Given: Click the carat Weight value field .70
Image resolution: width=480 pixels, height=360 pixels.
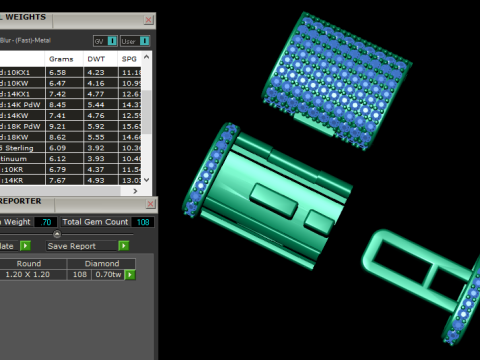Looking at the screenshot, I should click(x=46, y=222).
